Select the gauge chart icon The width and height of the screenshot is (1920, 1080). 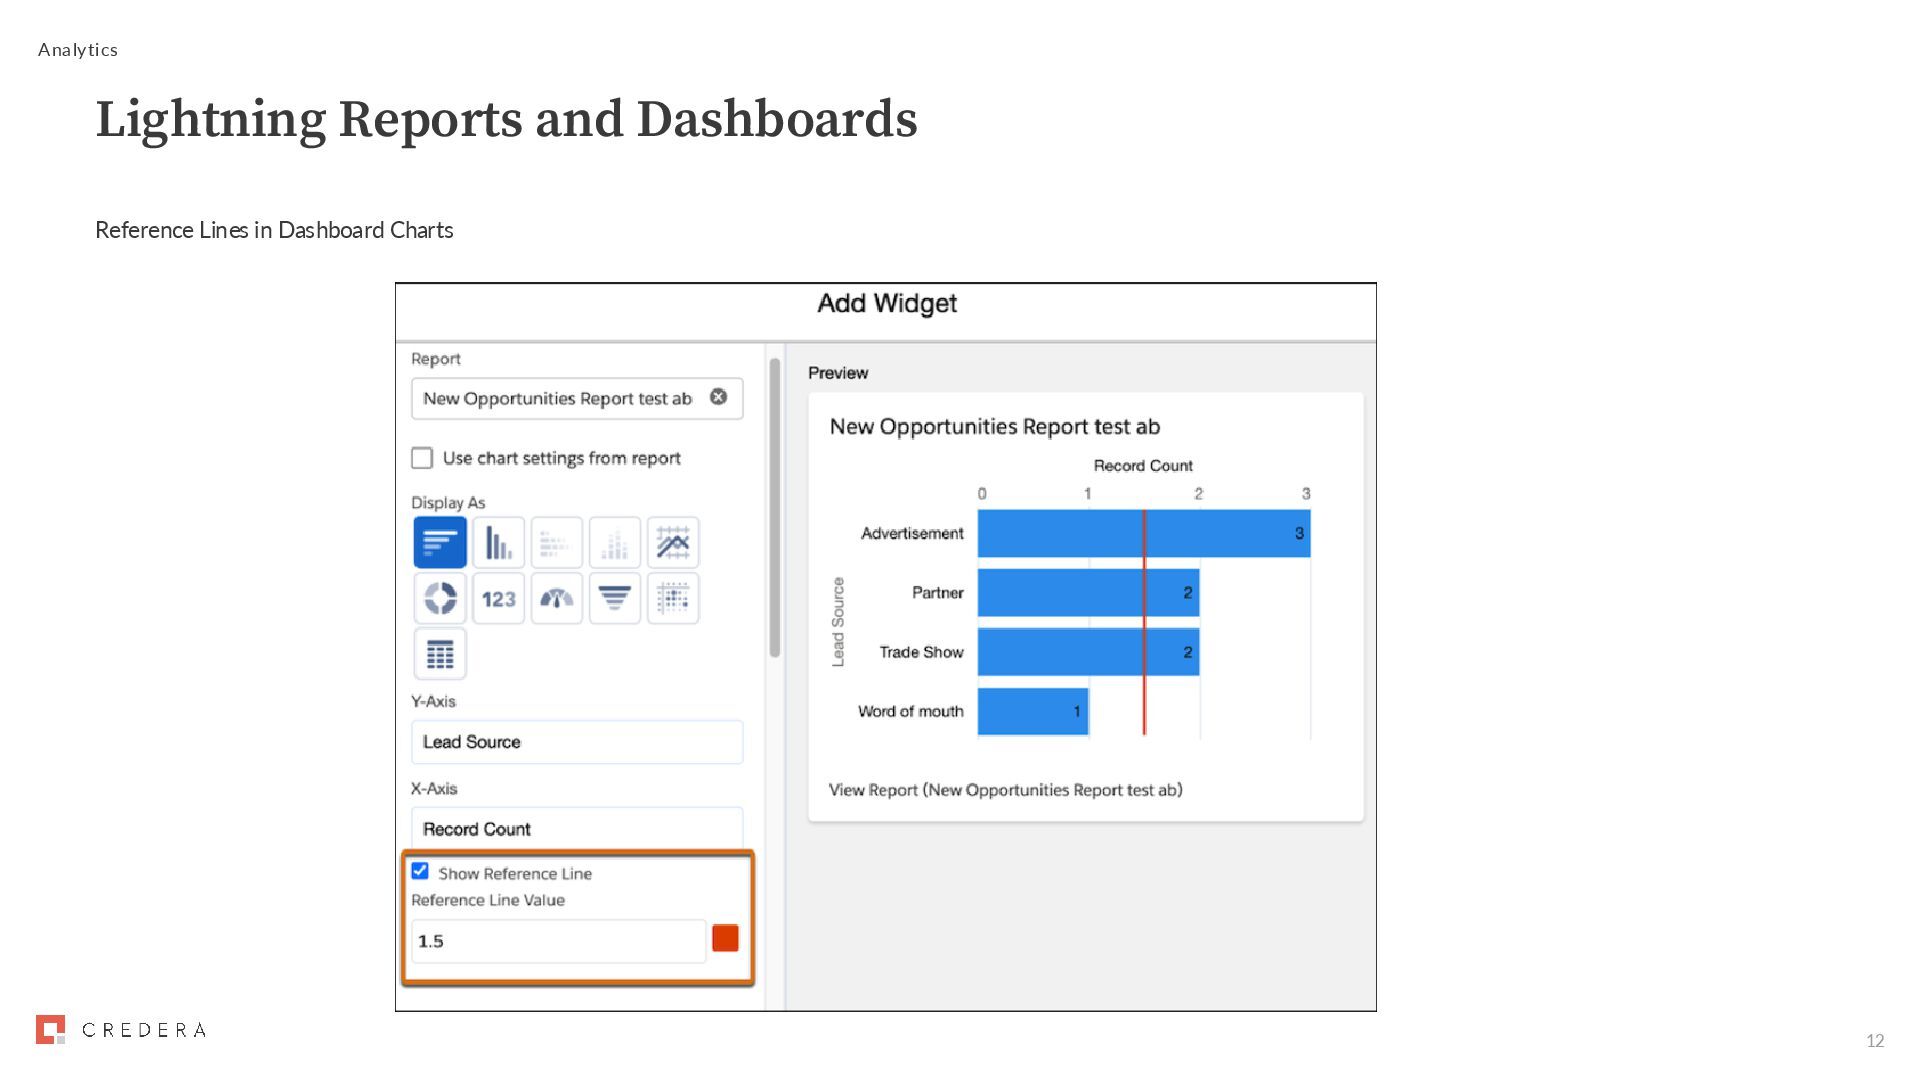pyautogui.click(x=556, y=599)
